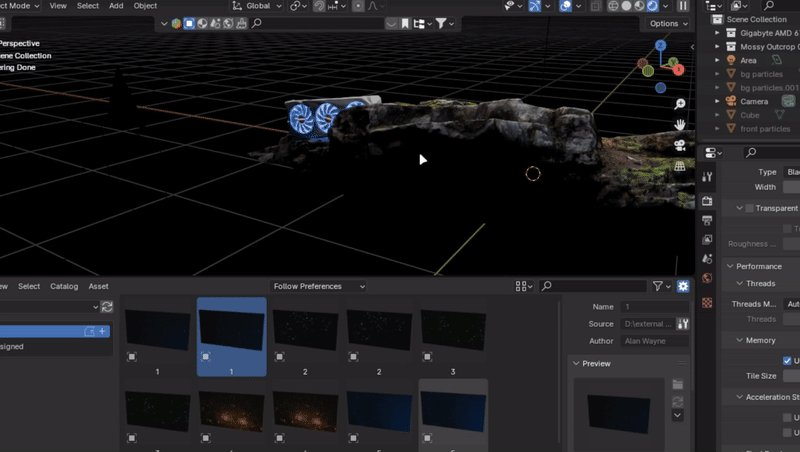Click the zoom viewport gizmo
This screenshot has height=452, width=800.
(680, 104)
